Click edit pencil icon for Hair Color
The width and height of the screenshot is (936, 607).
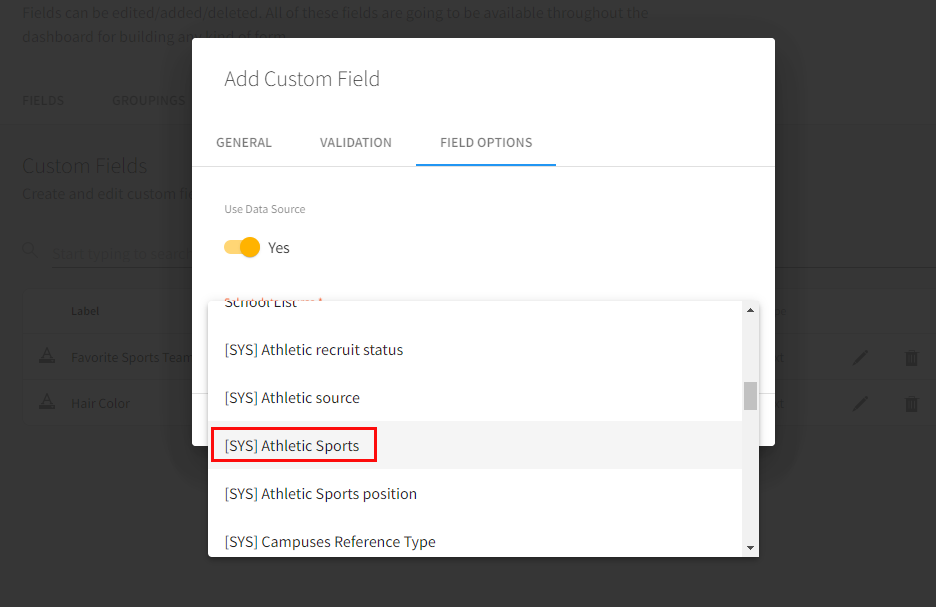(x=860, y=404)
